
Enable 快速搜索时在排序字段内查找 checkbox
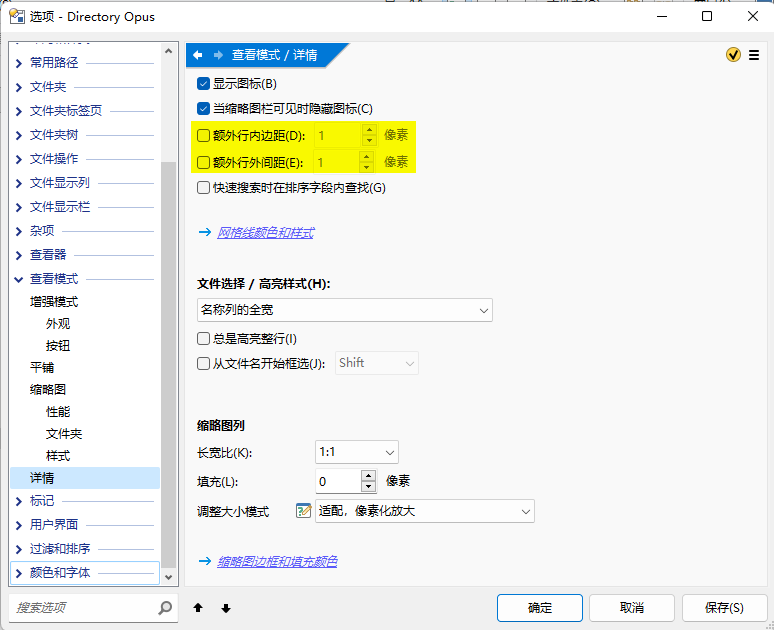point(203,188)
